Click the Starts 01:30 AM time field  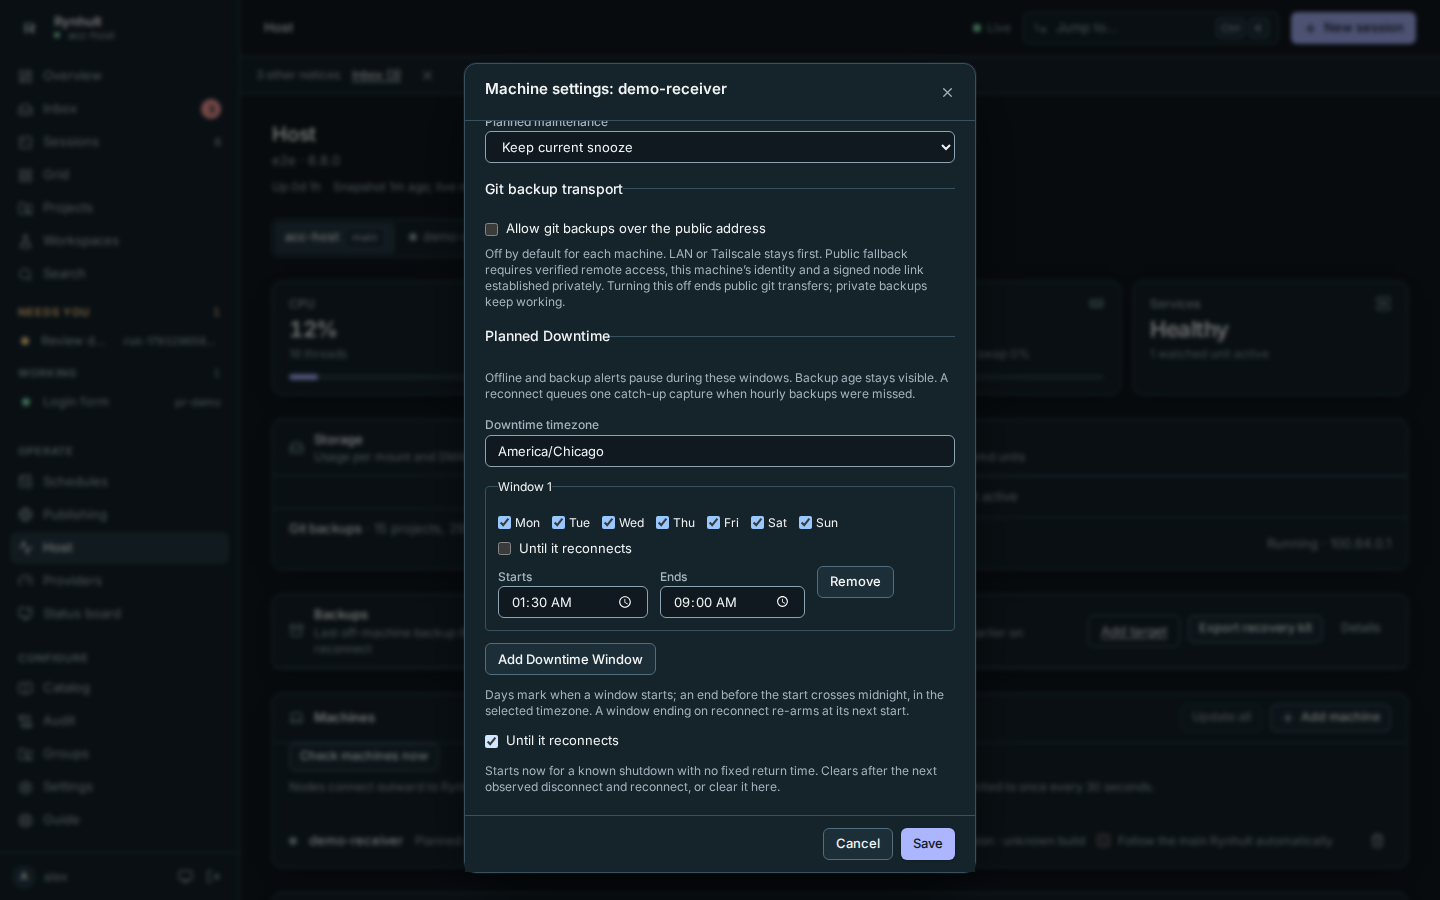573,602
